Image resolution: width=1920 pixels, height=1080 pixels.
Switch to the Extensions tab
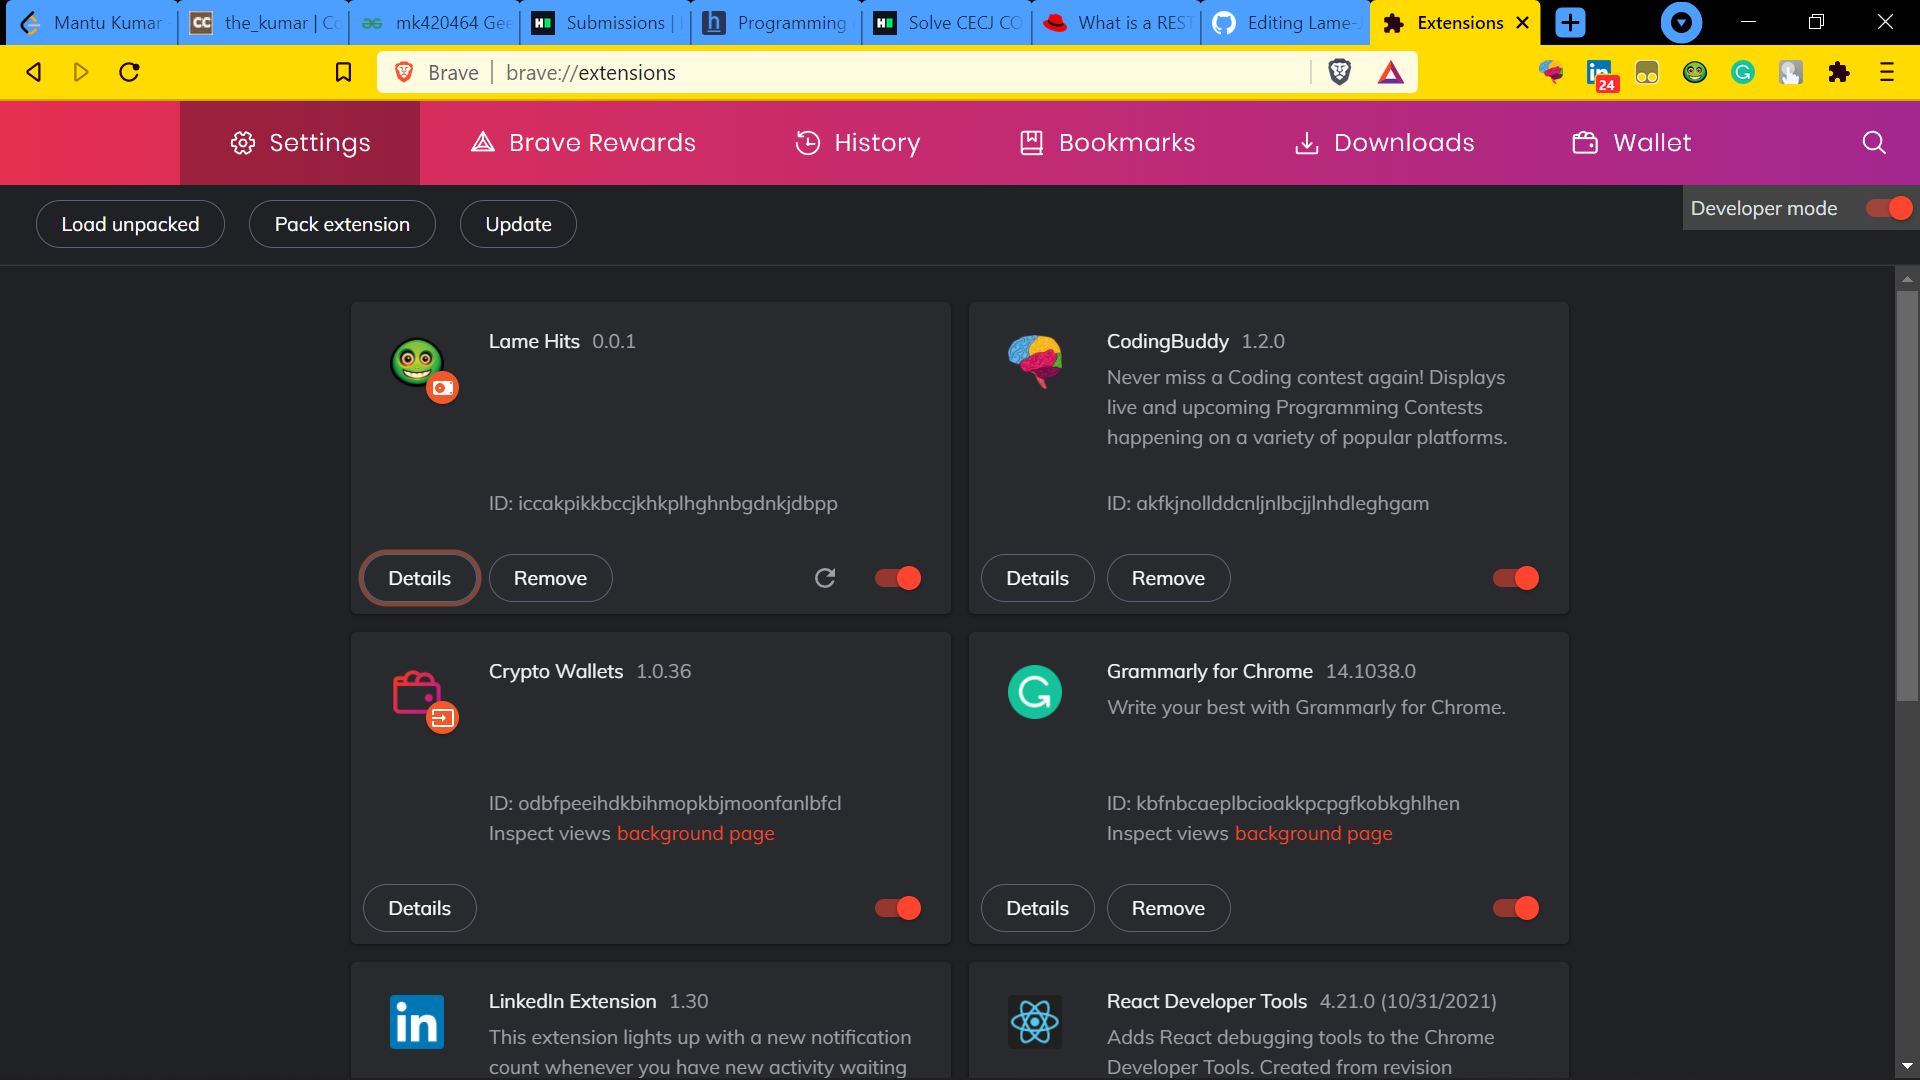click(x=1455, y=22)
